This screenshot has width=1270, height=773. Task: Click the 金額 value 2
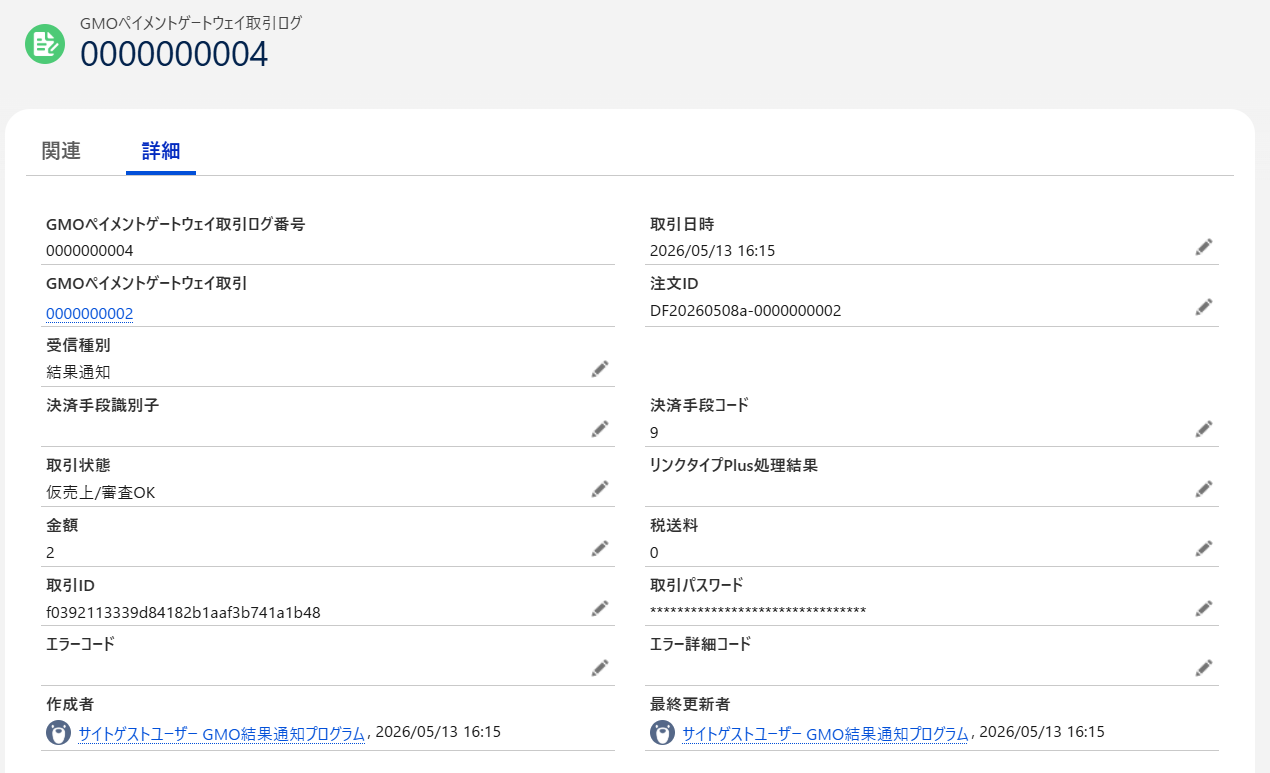[x=50, y=552]
